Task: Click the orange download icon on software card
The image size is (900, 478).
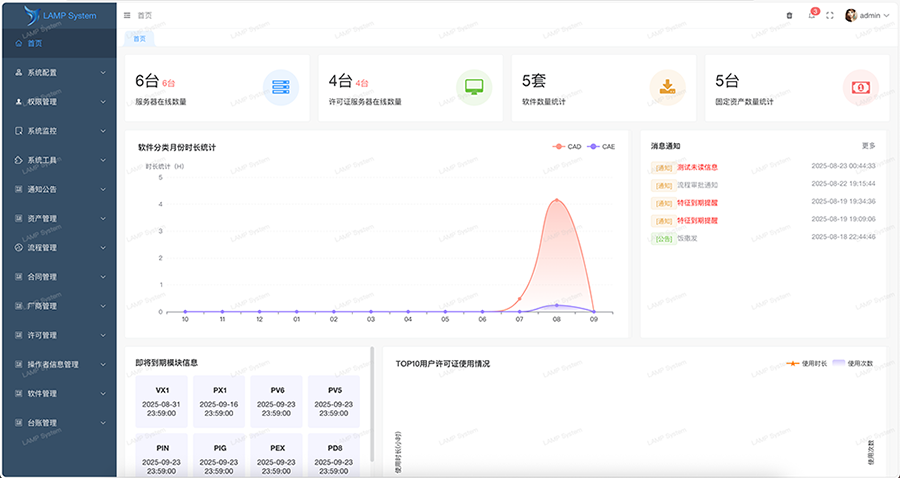Action: click(668, 88)
